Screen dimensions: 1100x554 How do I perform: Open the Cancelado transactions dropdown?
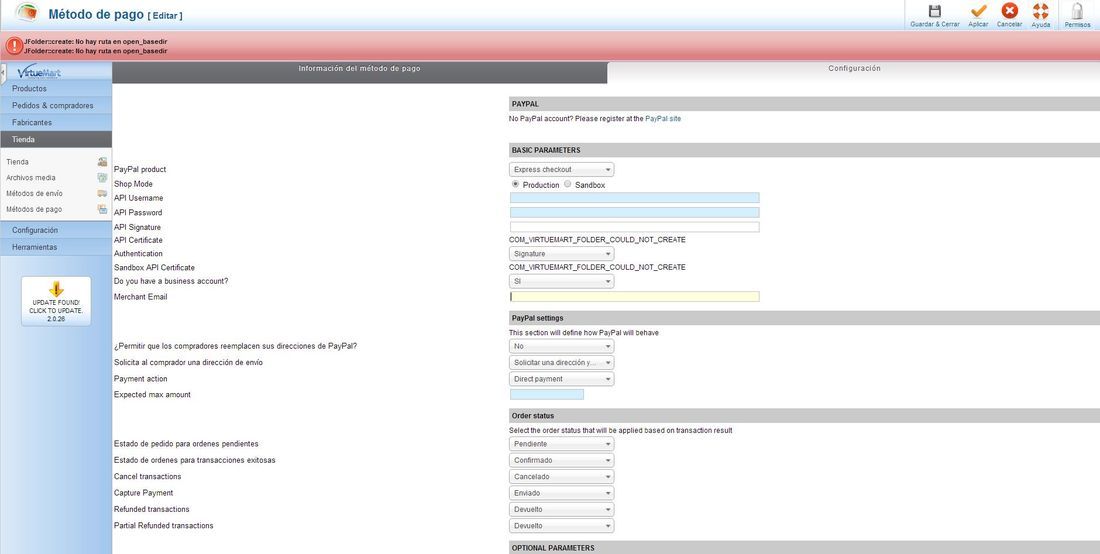point(561,477)
